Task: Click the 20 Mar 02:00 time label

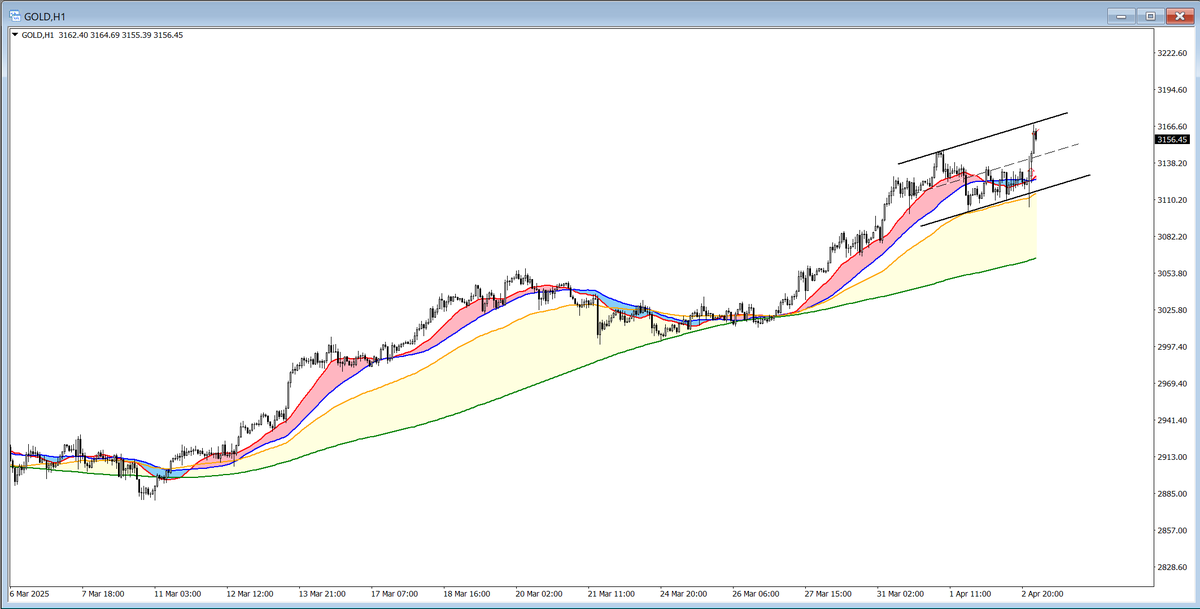Action: tap(541, 593)
